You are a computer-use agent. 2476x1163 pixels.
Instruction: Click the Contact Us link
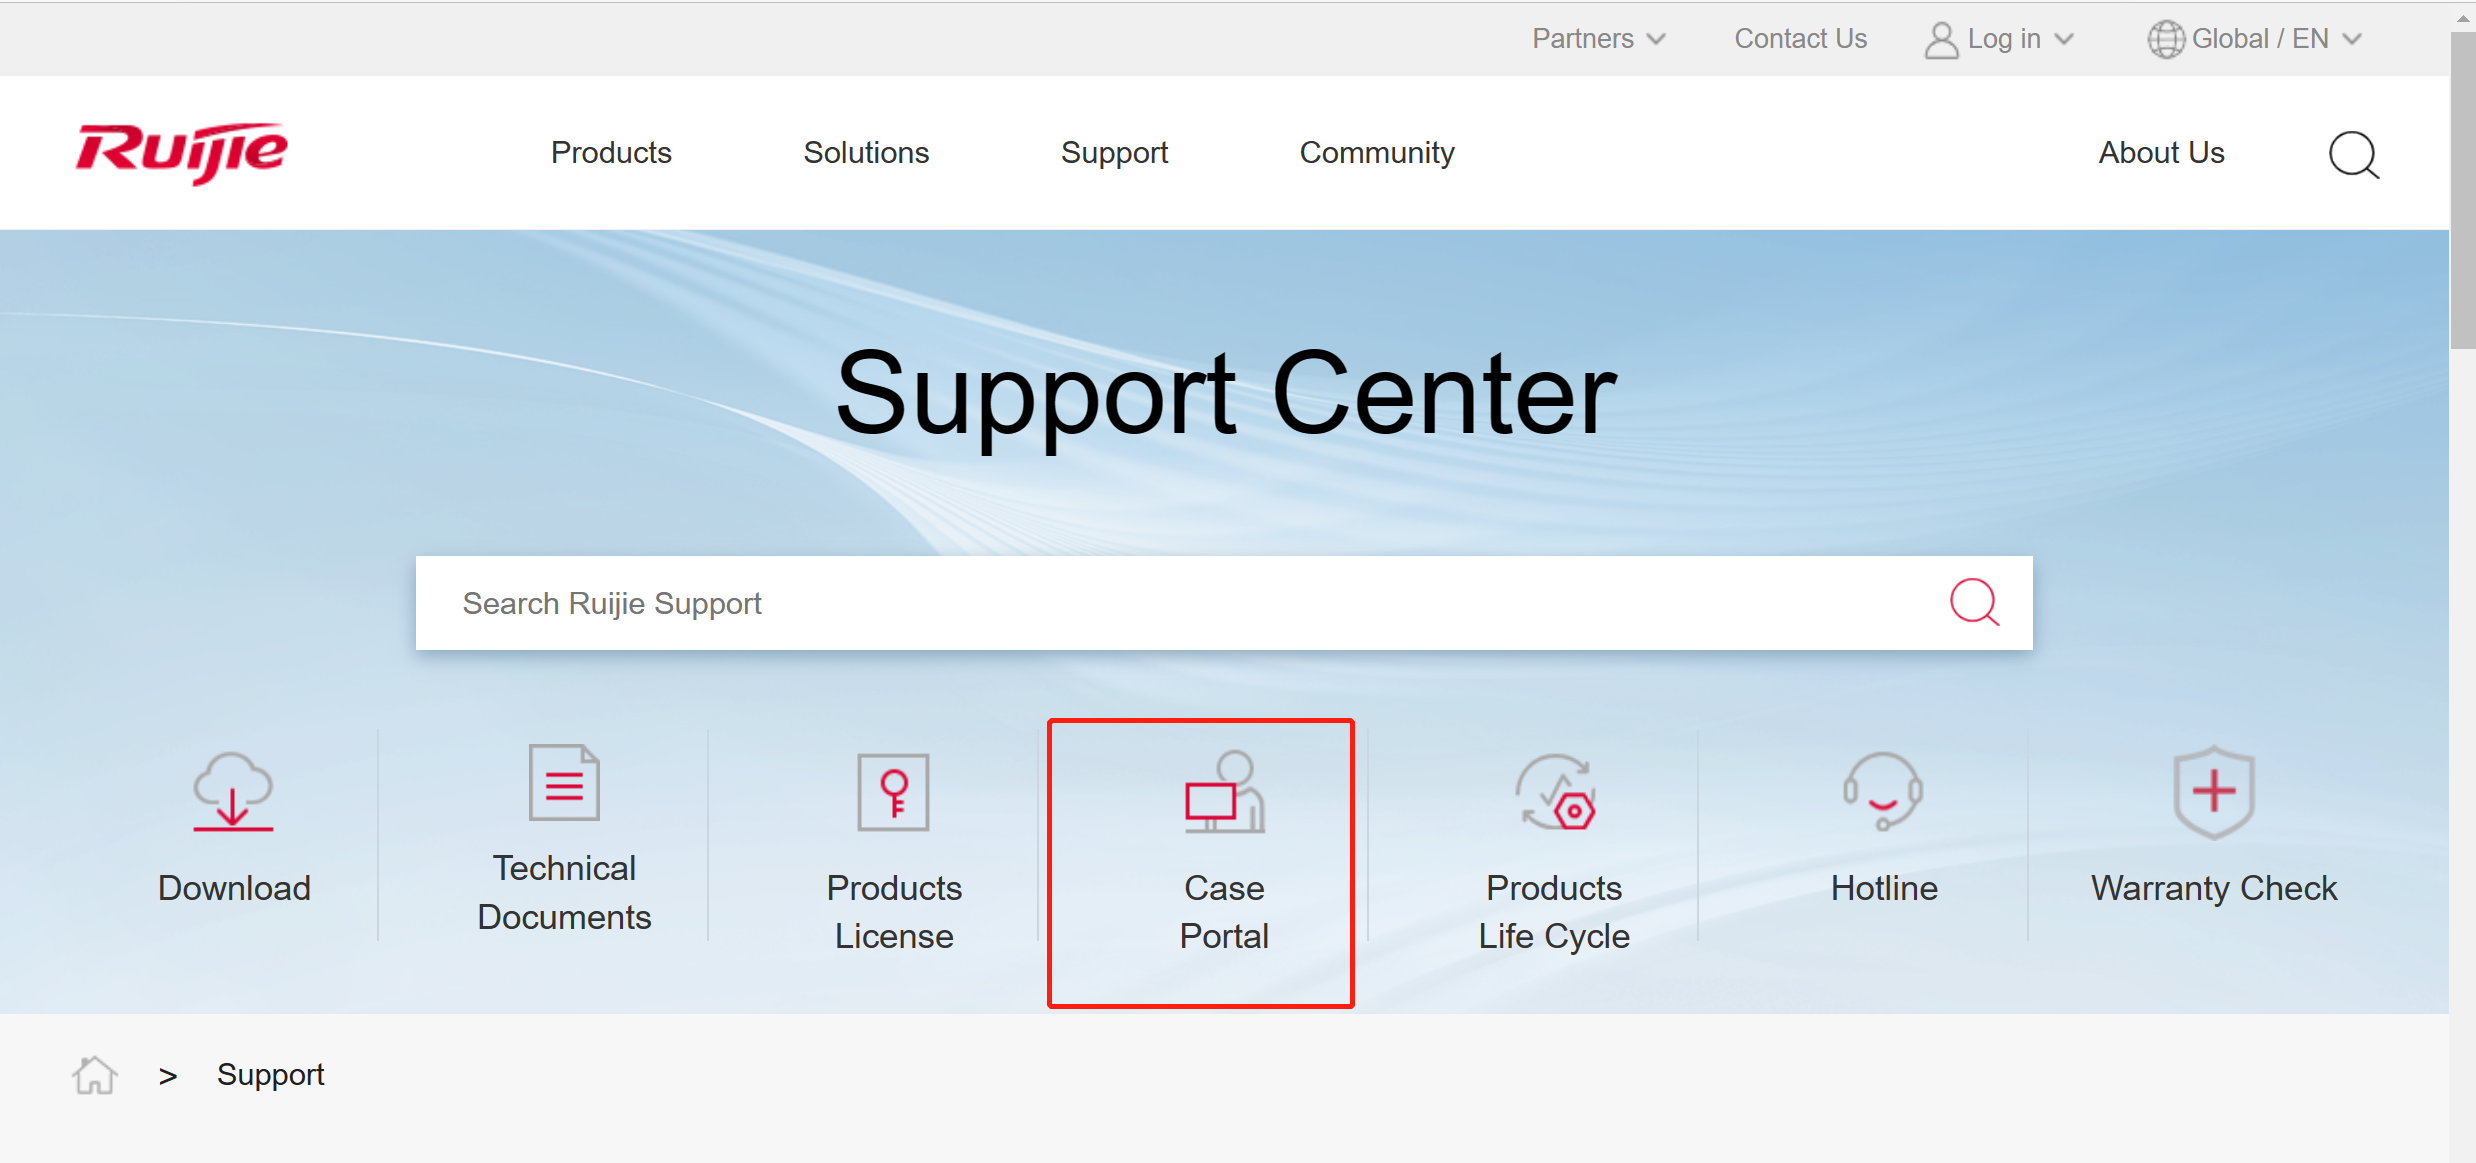click(1800, 38)
